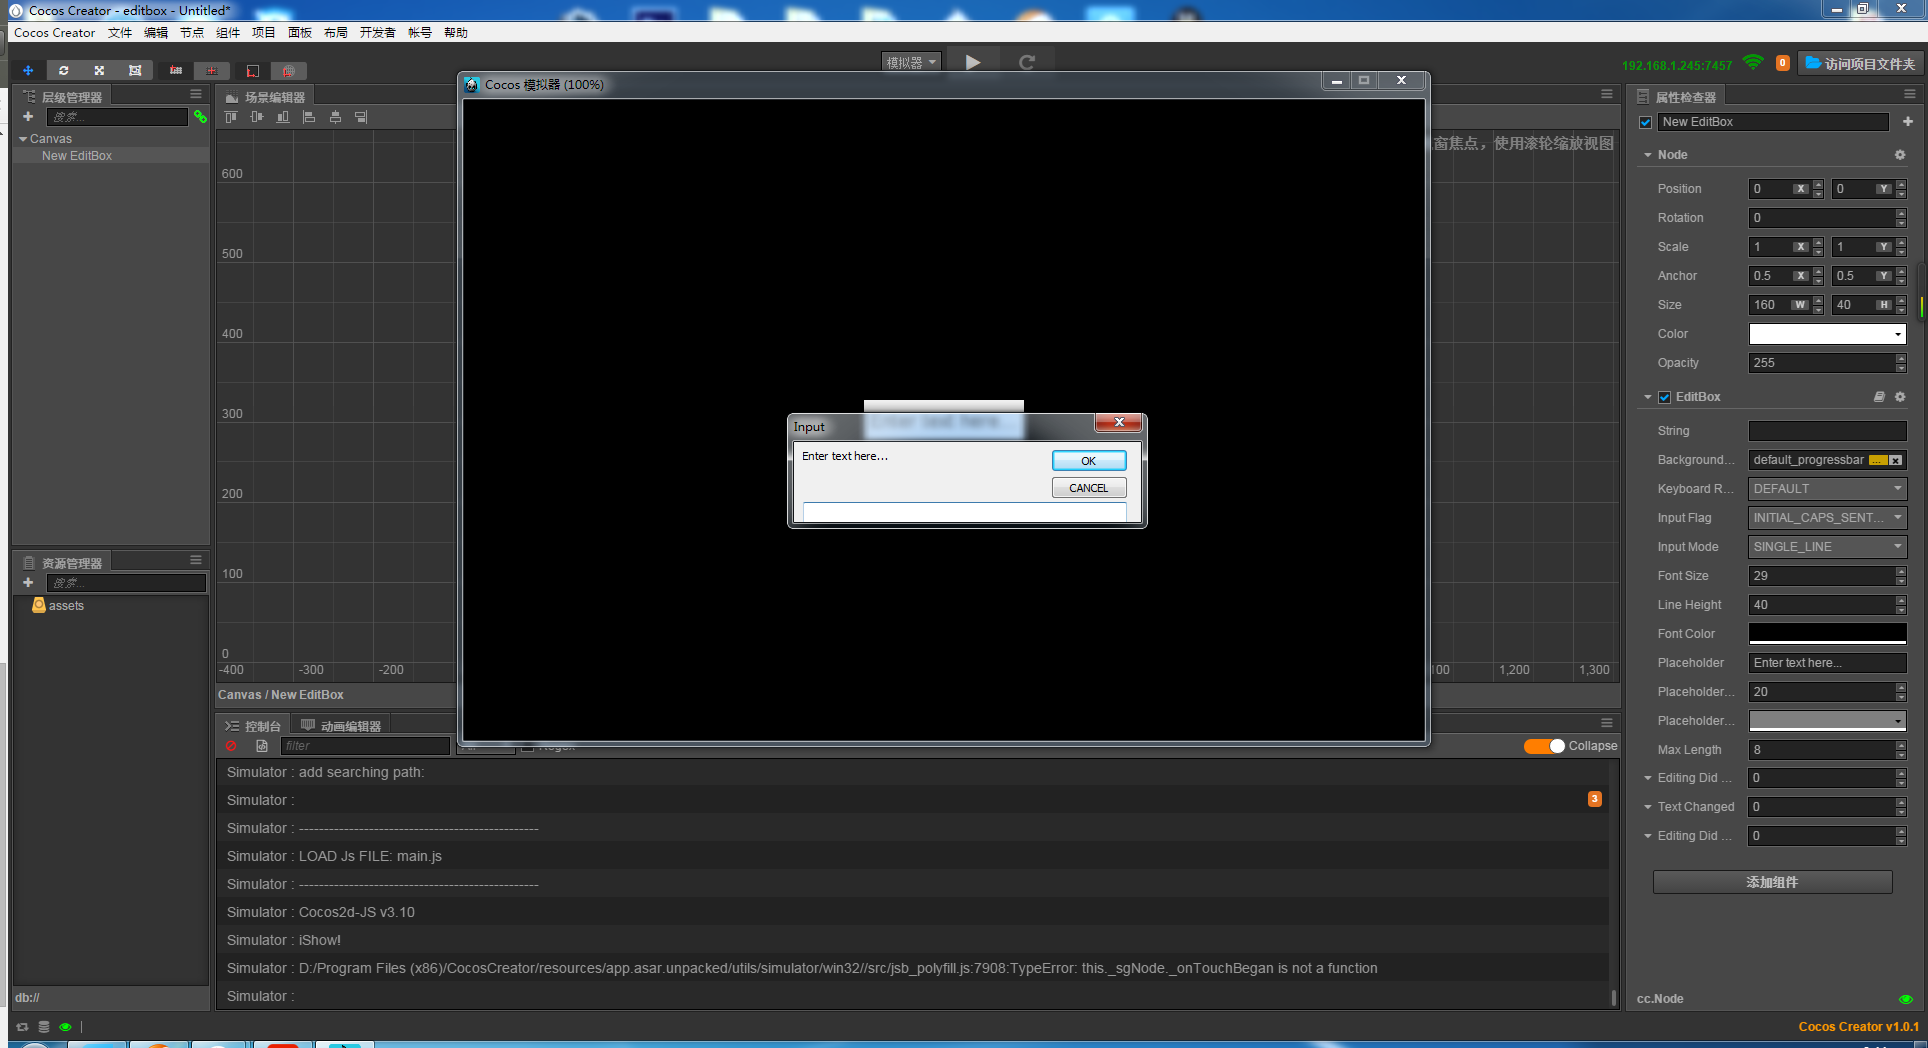The height and width of the screenshot is (1048, 1928).
Task: Open the Input Mode dropdown
Action: 1827,547
